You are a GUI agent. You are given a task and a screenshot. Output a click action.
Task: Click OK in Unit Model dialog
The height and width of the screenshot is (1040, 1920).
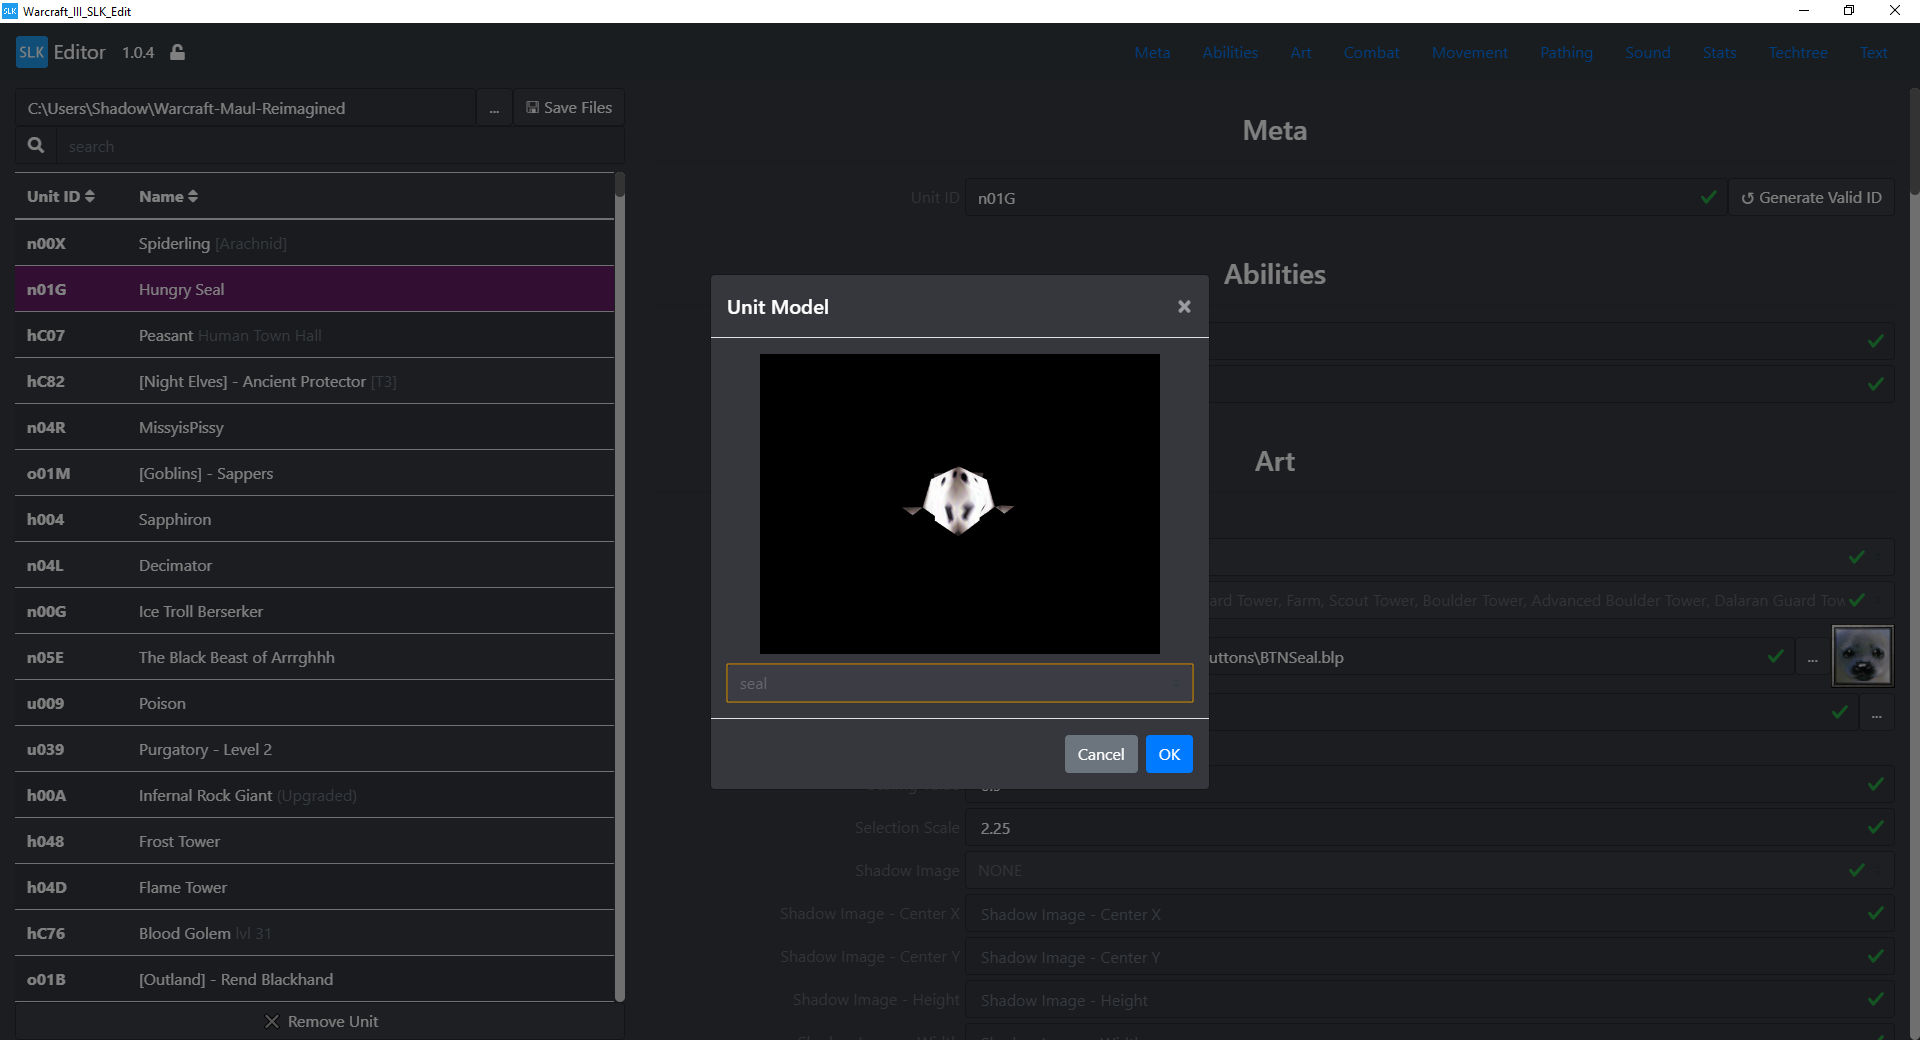coord(1169,754)
